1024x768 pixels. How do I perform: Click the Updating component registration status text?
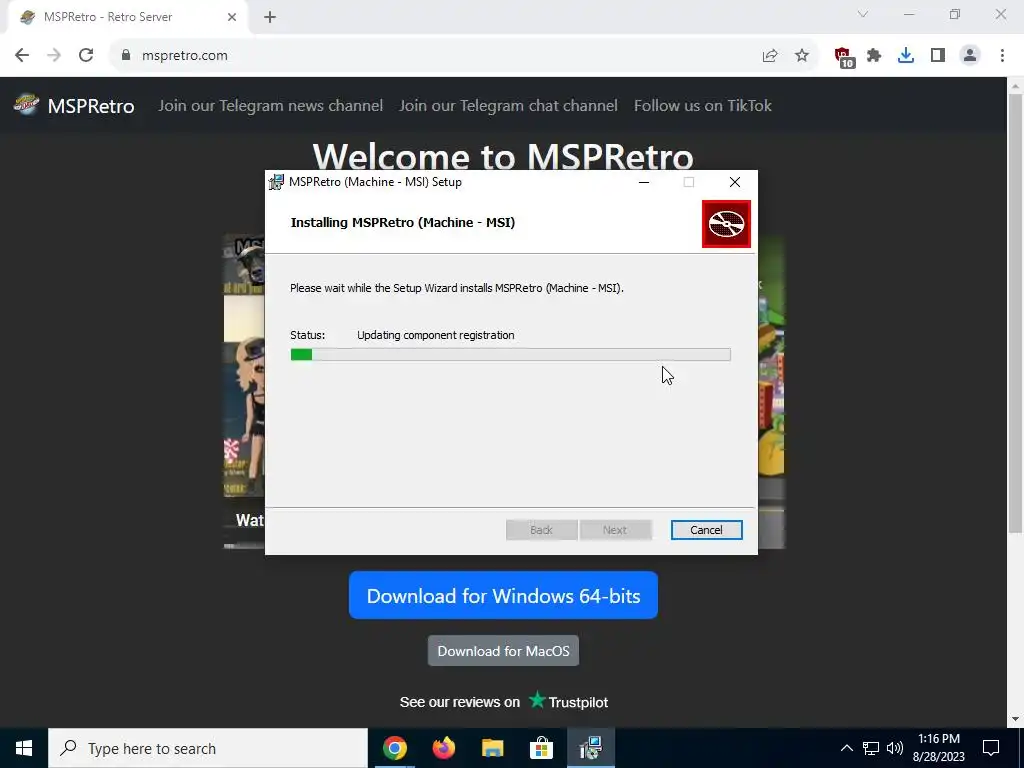436,335
